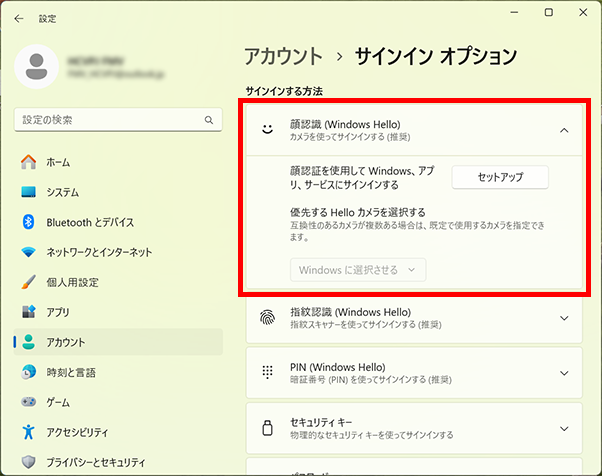This screenshot has height=476, width=602.
Task: Click the search magnifier icon
Action: 209,120
